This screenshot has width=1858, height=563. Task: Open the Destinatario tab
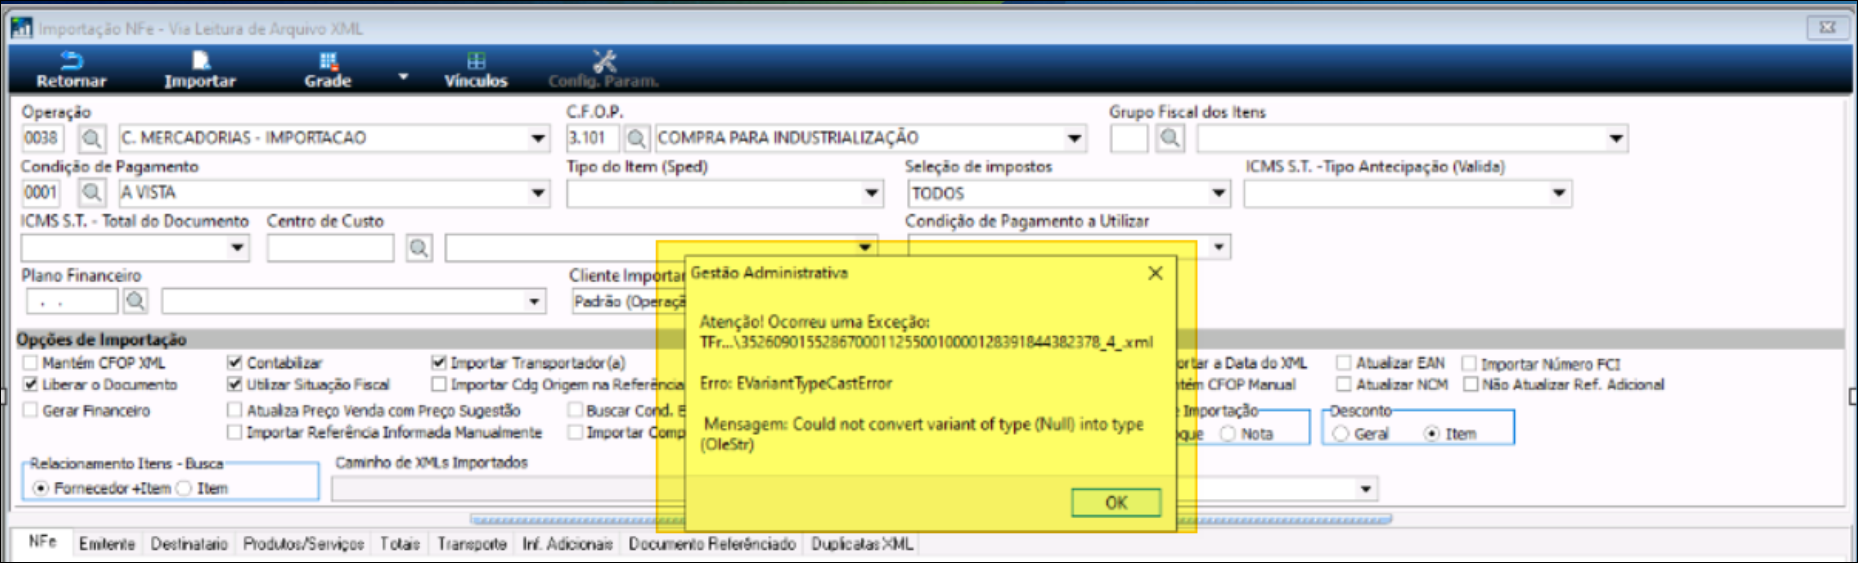[x=189, y=544]
